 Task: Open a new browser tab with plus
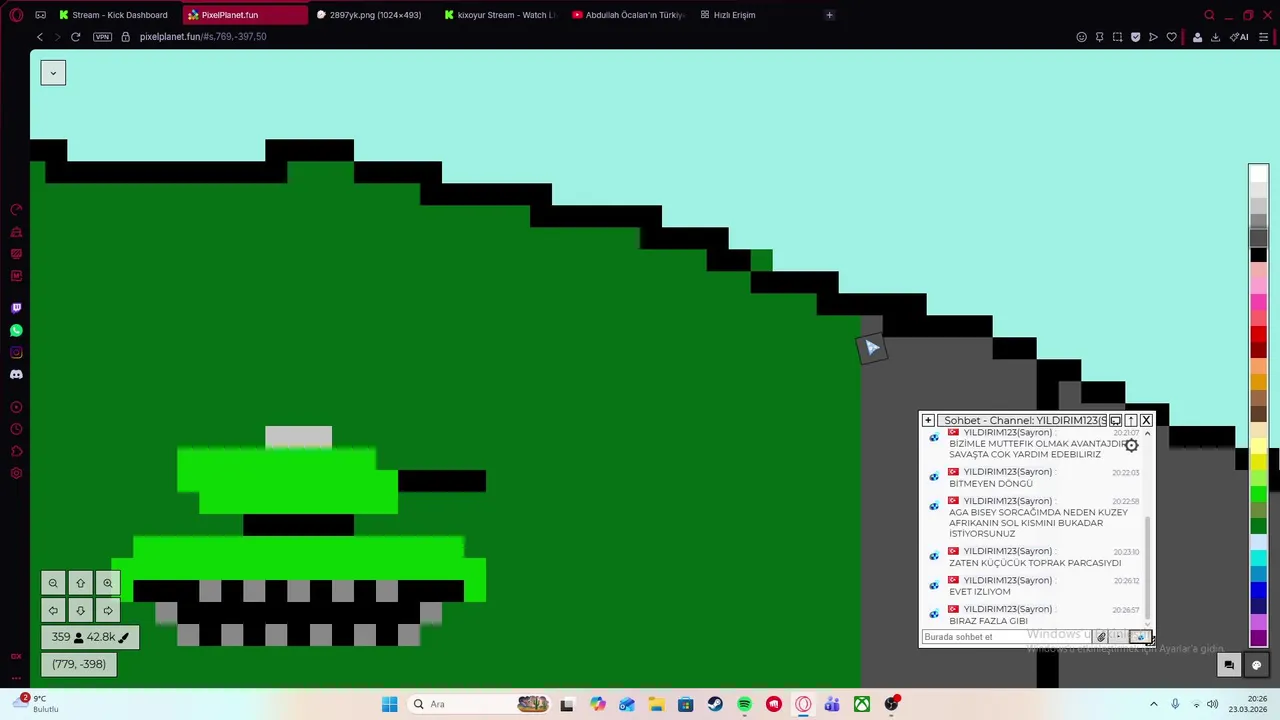pos(829,15)
